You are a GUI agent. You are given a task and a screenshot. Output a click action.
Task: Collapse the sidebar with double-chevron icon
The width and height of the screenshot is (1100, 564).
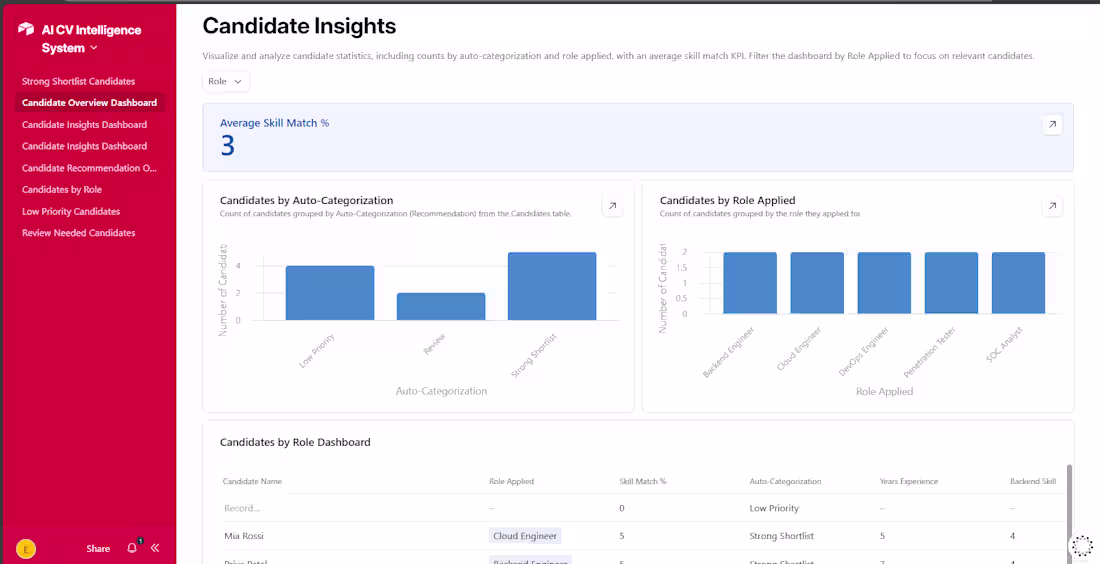(x=155, y=548)
